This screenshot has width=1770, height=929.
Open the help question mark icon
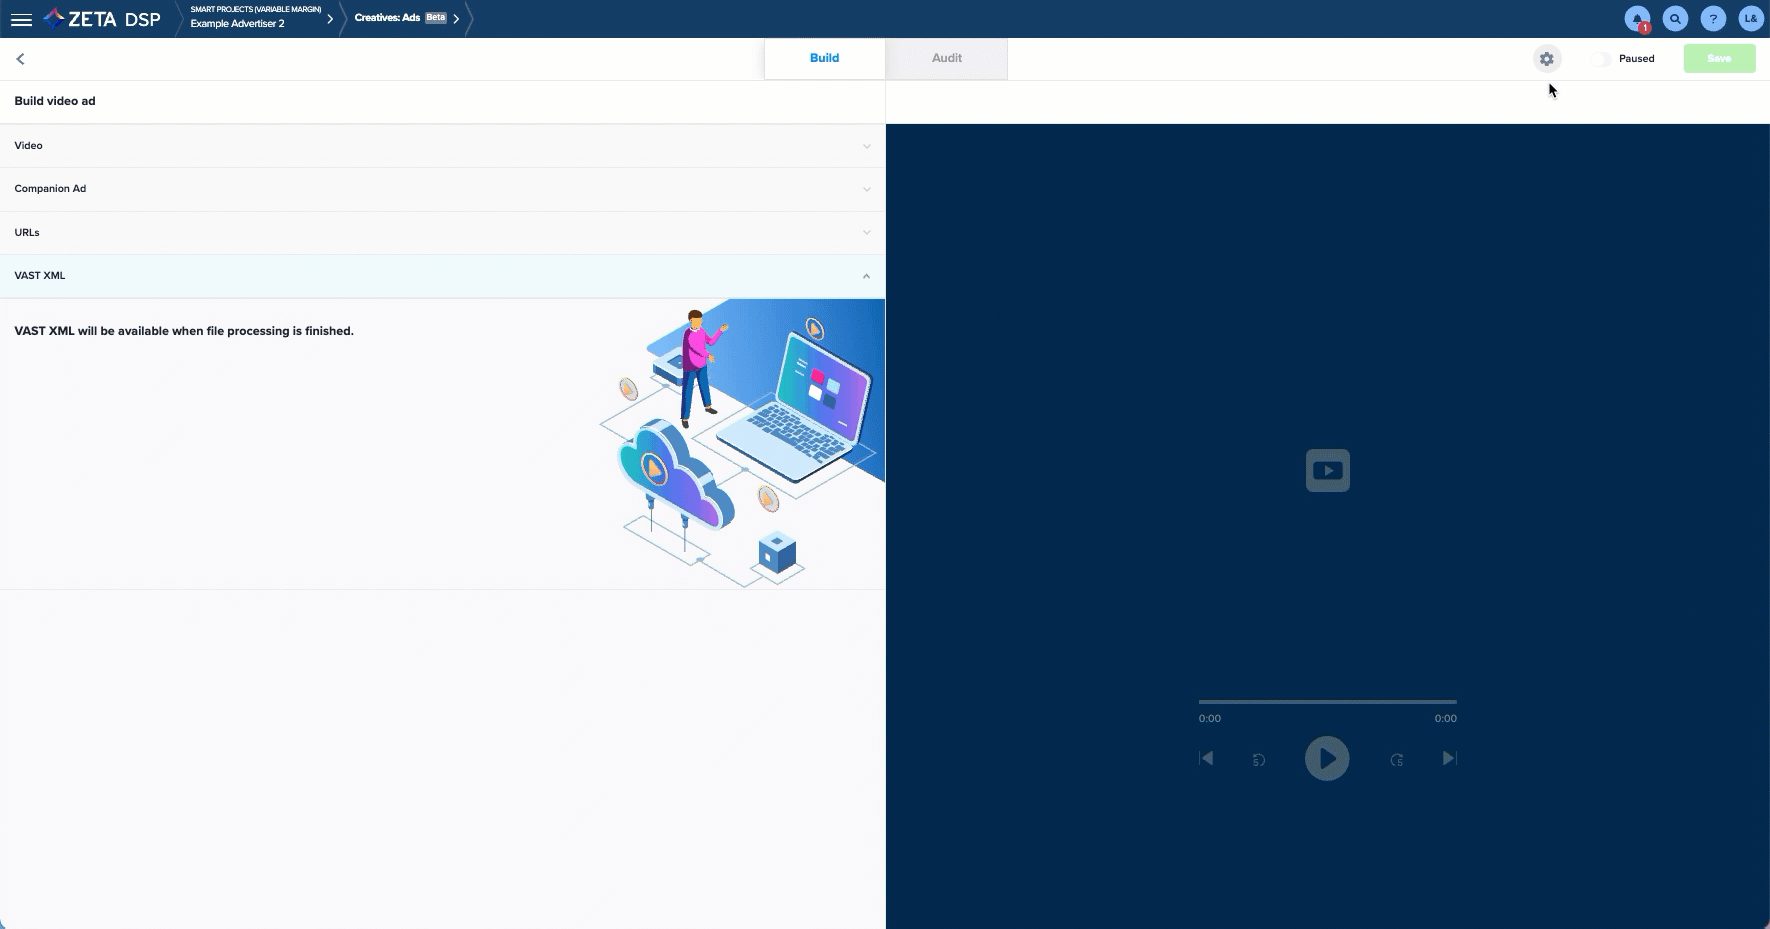1713,19
